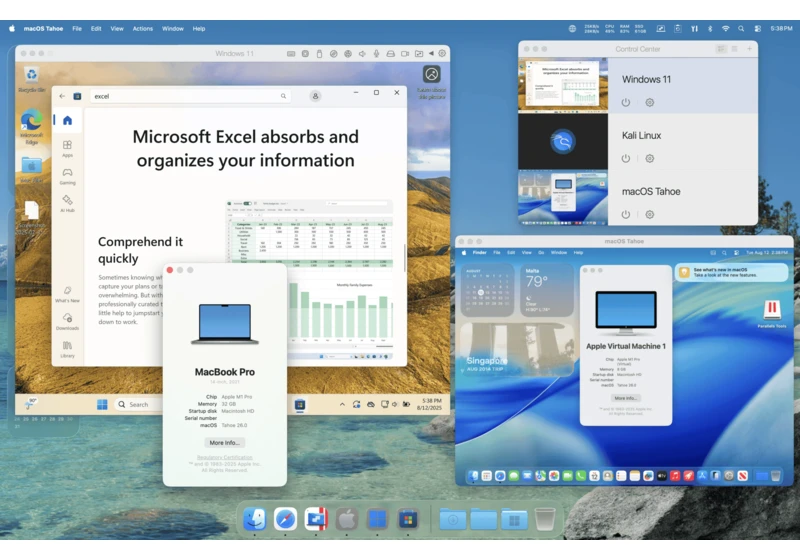Click the shared folder icon in Windows 11 title bar
This screenshot has height=560, width=800.
(419, 54)
